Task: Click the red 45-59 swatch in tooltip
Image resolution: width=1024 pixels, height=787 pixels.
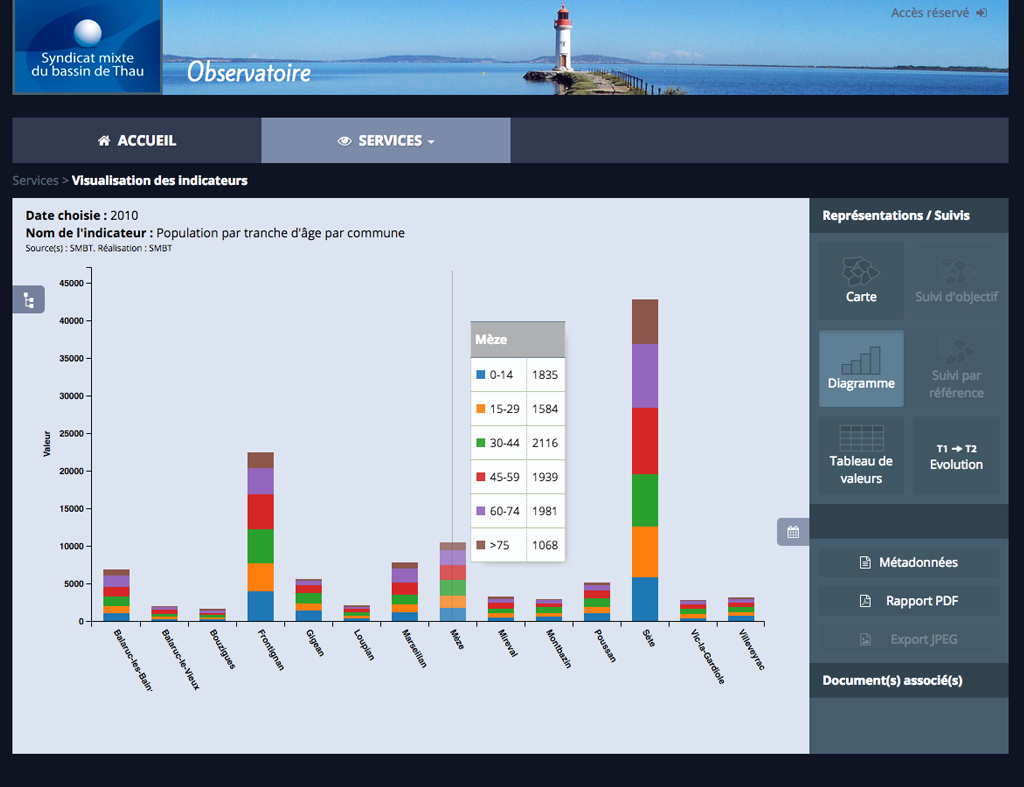Action: [x=481, y=477]
